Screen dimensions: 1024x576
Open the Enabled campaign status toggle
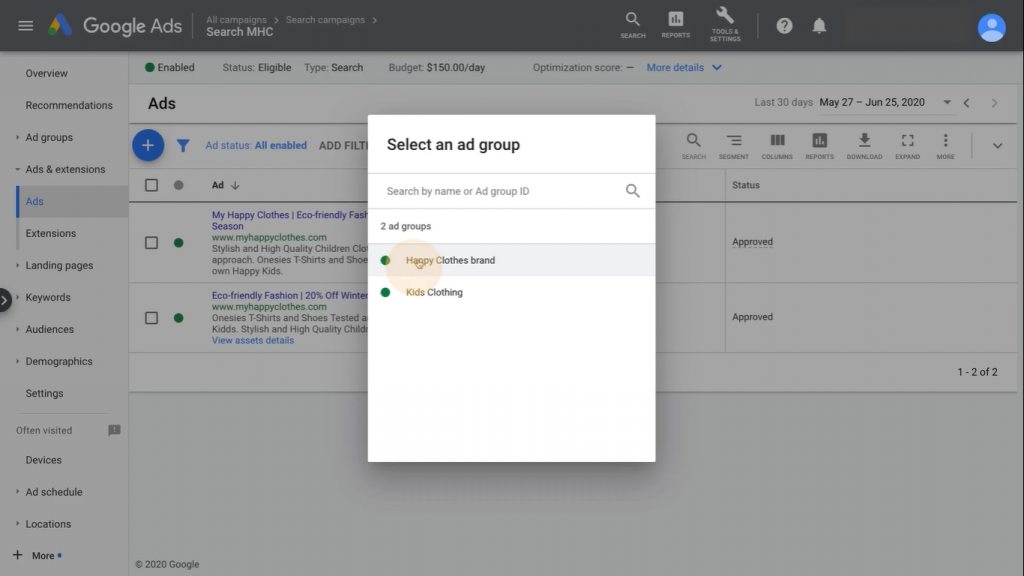coord(170,67)
